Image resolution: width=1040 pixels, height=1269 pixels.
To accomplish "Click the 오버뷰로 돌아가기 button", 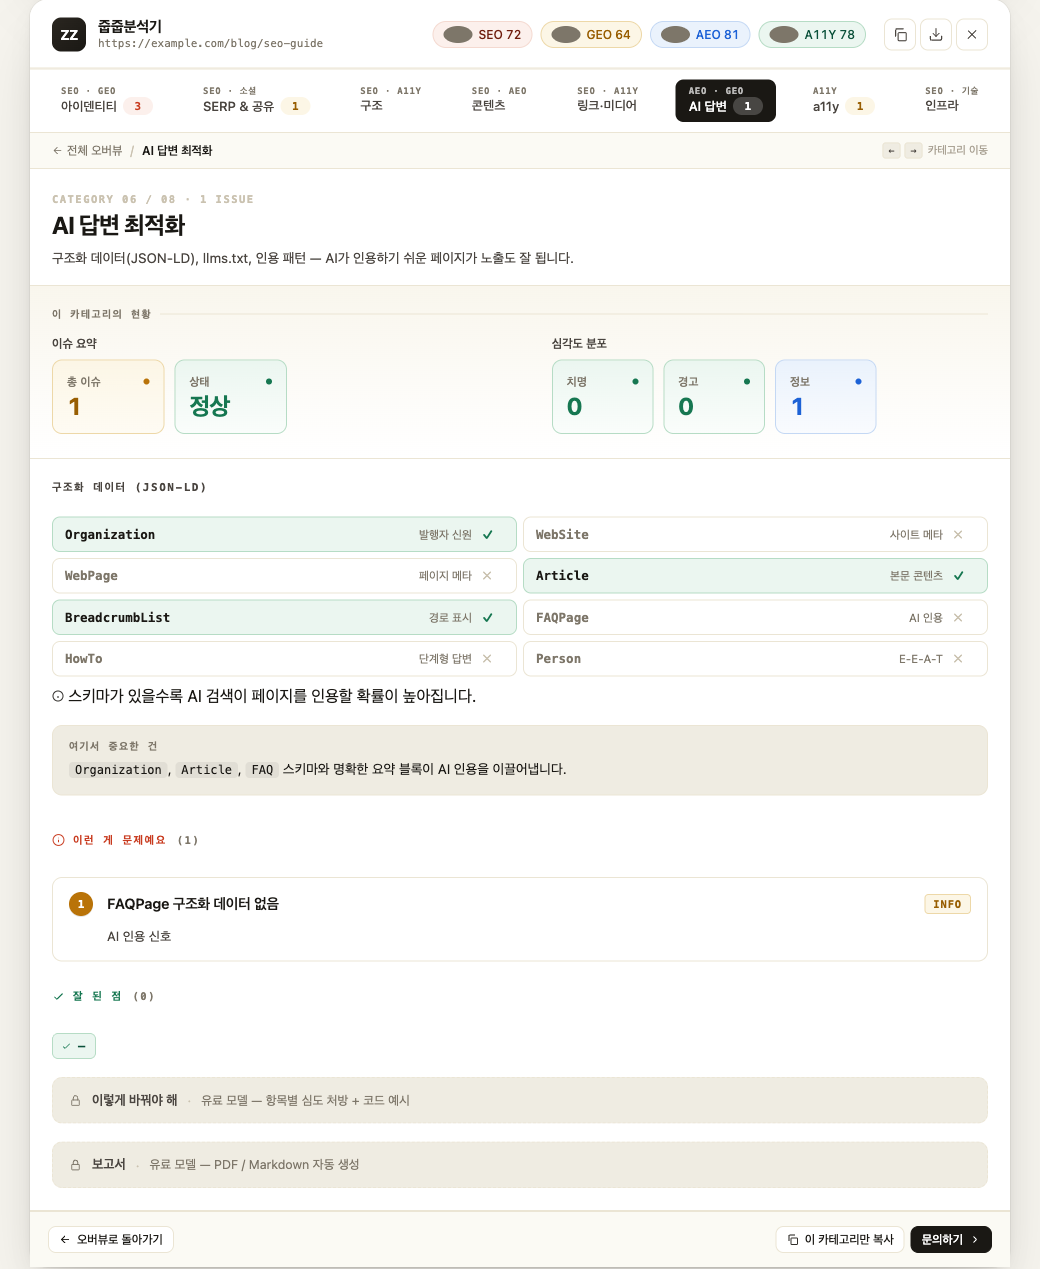I will click(x=111, y=1239).
